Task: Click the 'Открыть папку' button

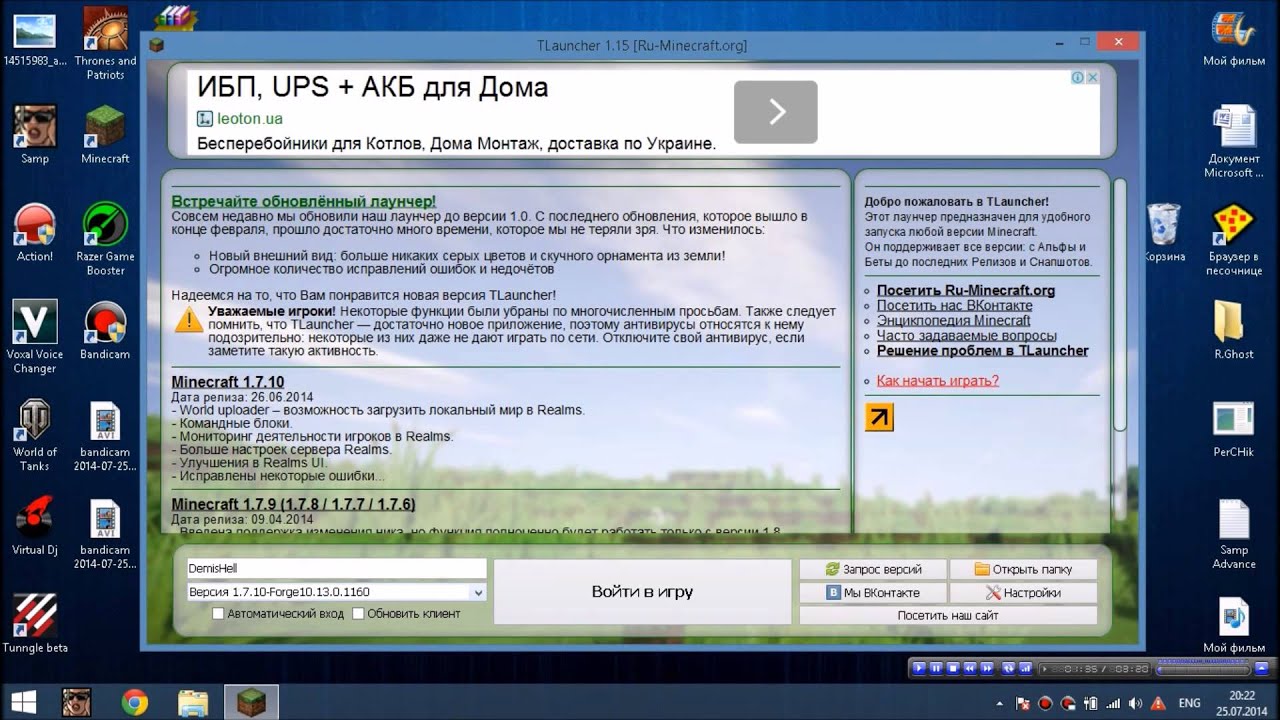Action: pos(1023,569)
